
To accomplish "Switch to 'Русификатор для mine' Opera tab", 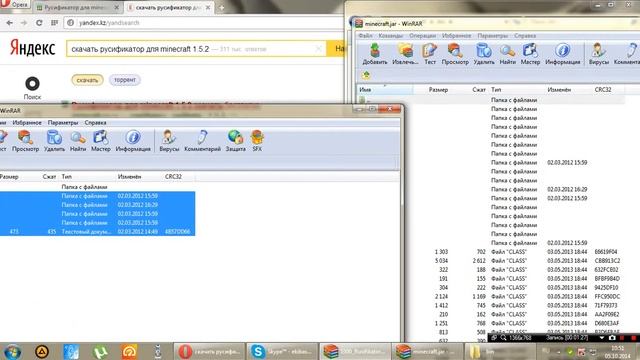I will point(76,7).
